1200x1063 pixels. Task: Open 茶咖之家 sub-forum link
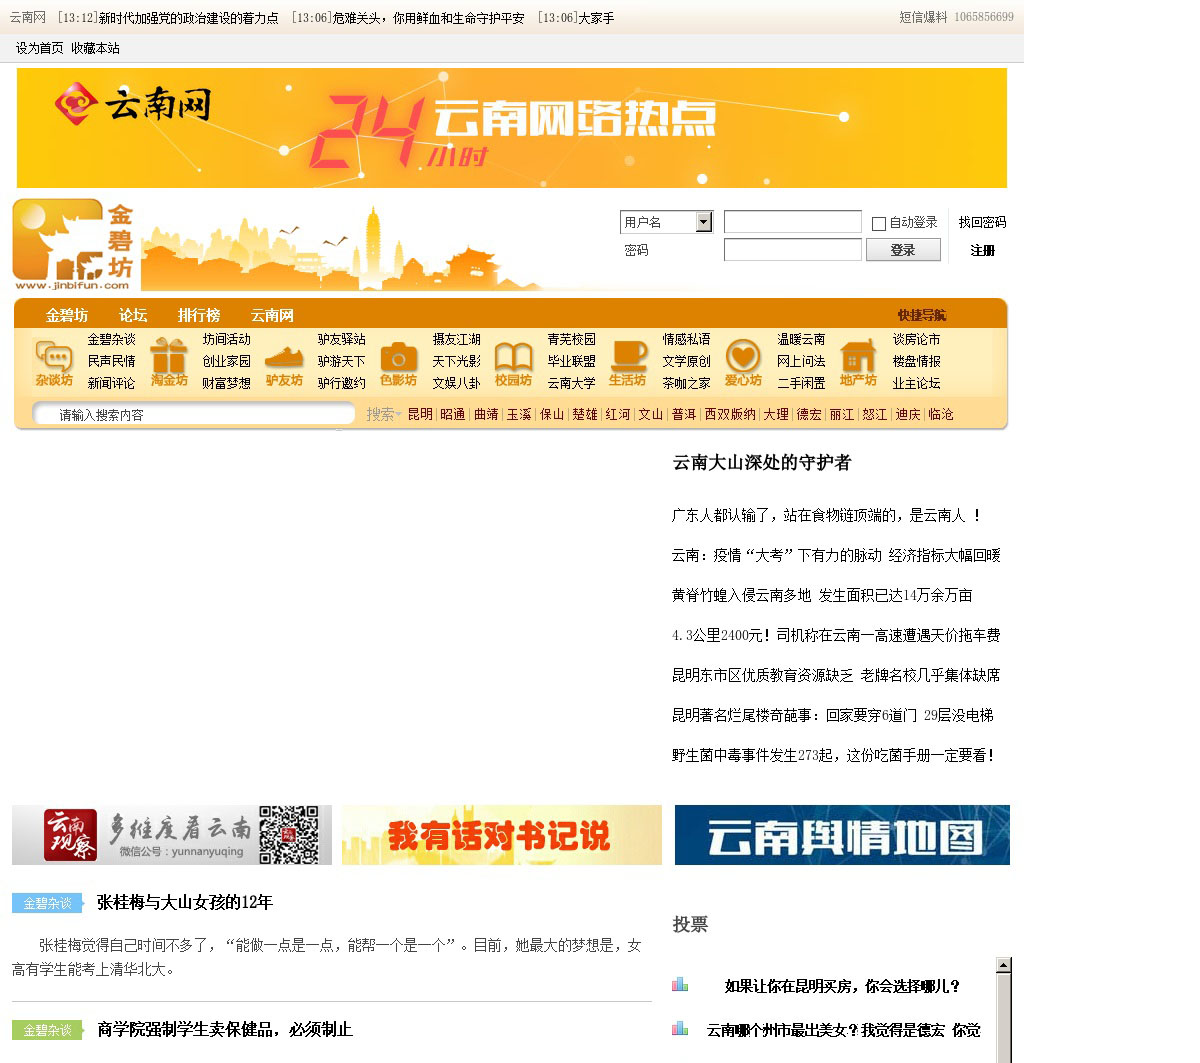pyautogui.click(x=686, y=383)
